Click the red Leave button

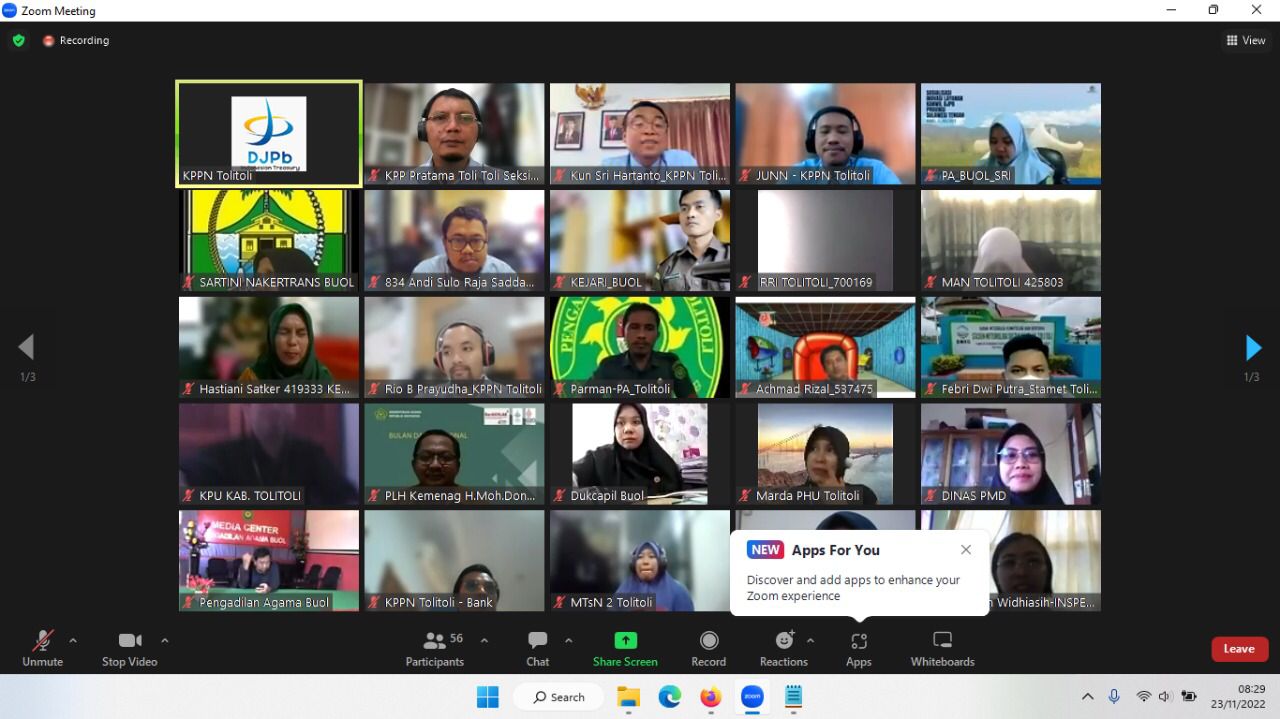coord(1239,649)
